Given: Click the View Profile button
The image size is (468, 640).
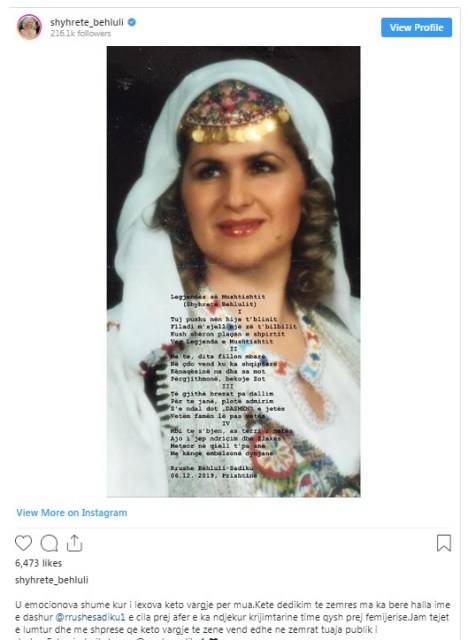Looking at the screenshot, I should click(x=416, y=27).
